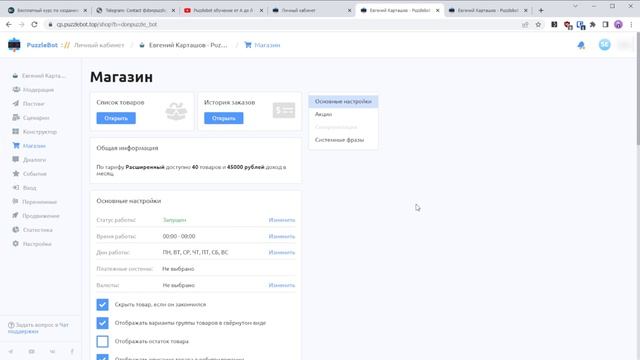Image resolution: width=640 pixels, height=360 pixels.
Task: Close the active Евгений Карташов tab
Action: click(x=438, y=10)
